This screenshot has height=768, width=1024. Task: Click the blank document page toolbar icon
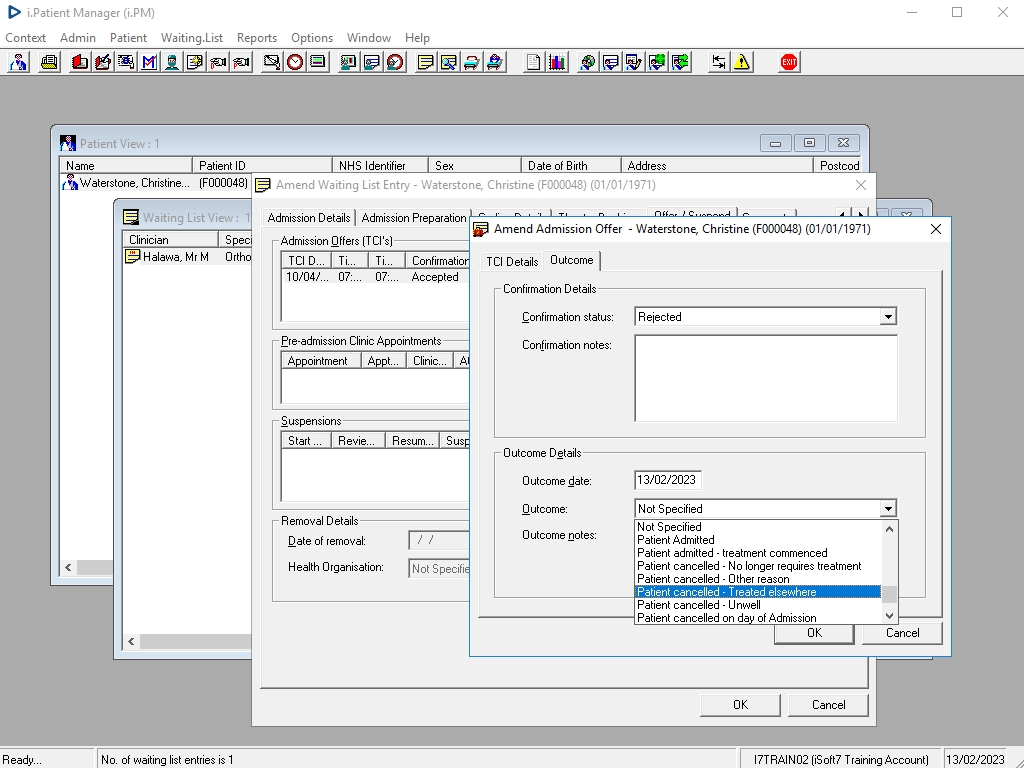coord(534,63)
